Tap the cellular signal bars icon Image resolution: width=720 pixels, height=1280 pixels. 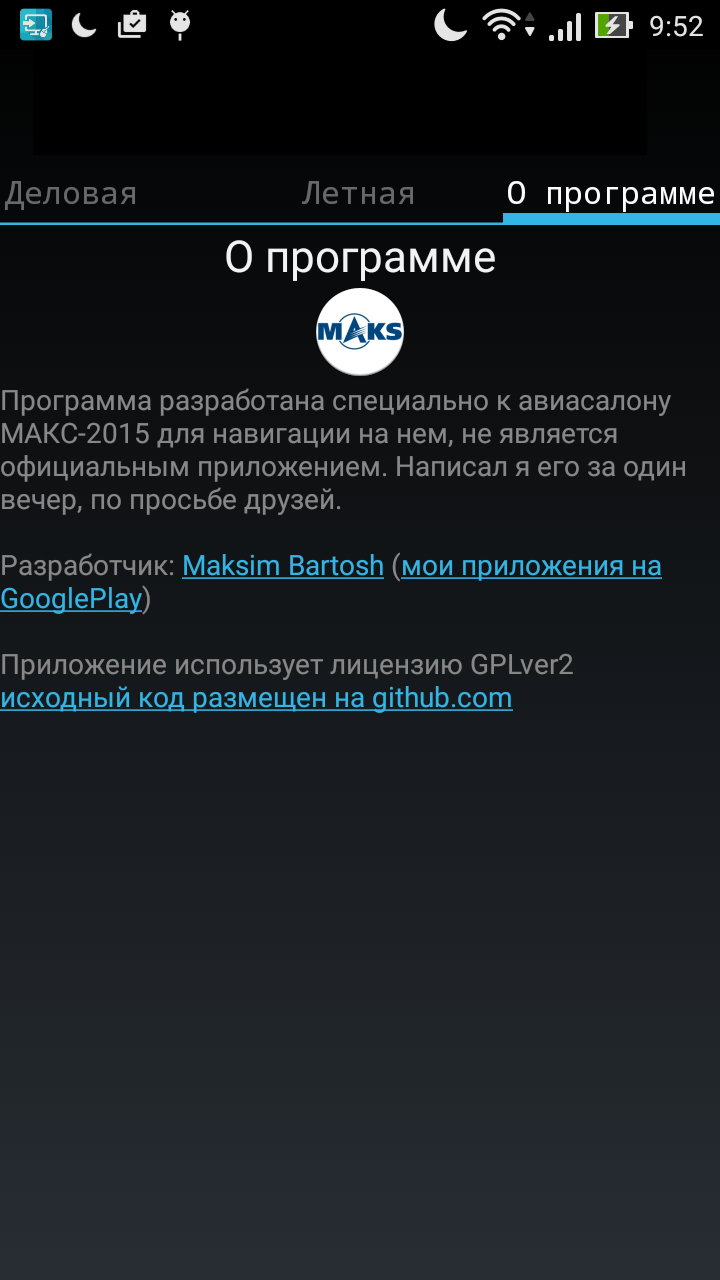pyautogui.click(x=565, y=26)
